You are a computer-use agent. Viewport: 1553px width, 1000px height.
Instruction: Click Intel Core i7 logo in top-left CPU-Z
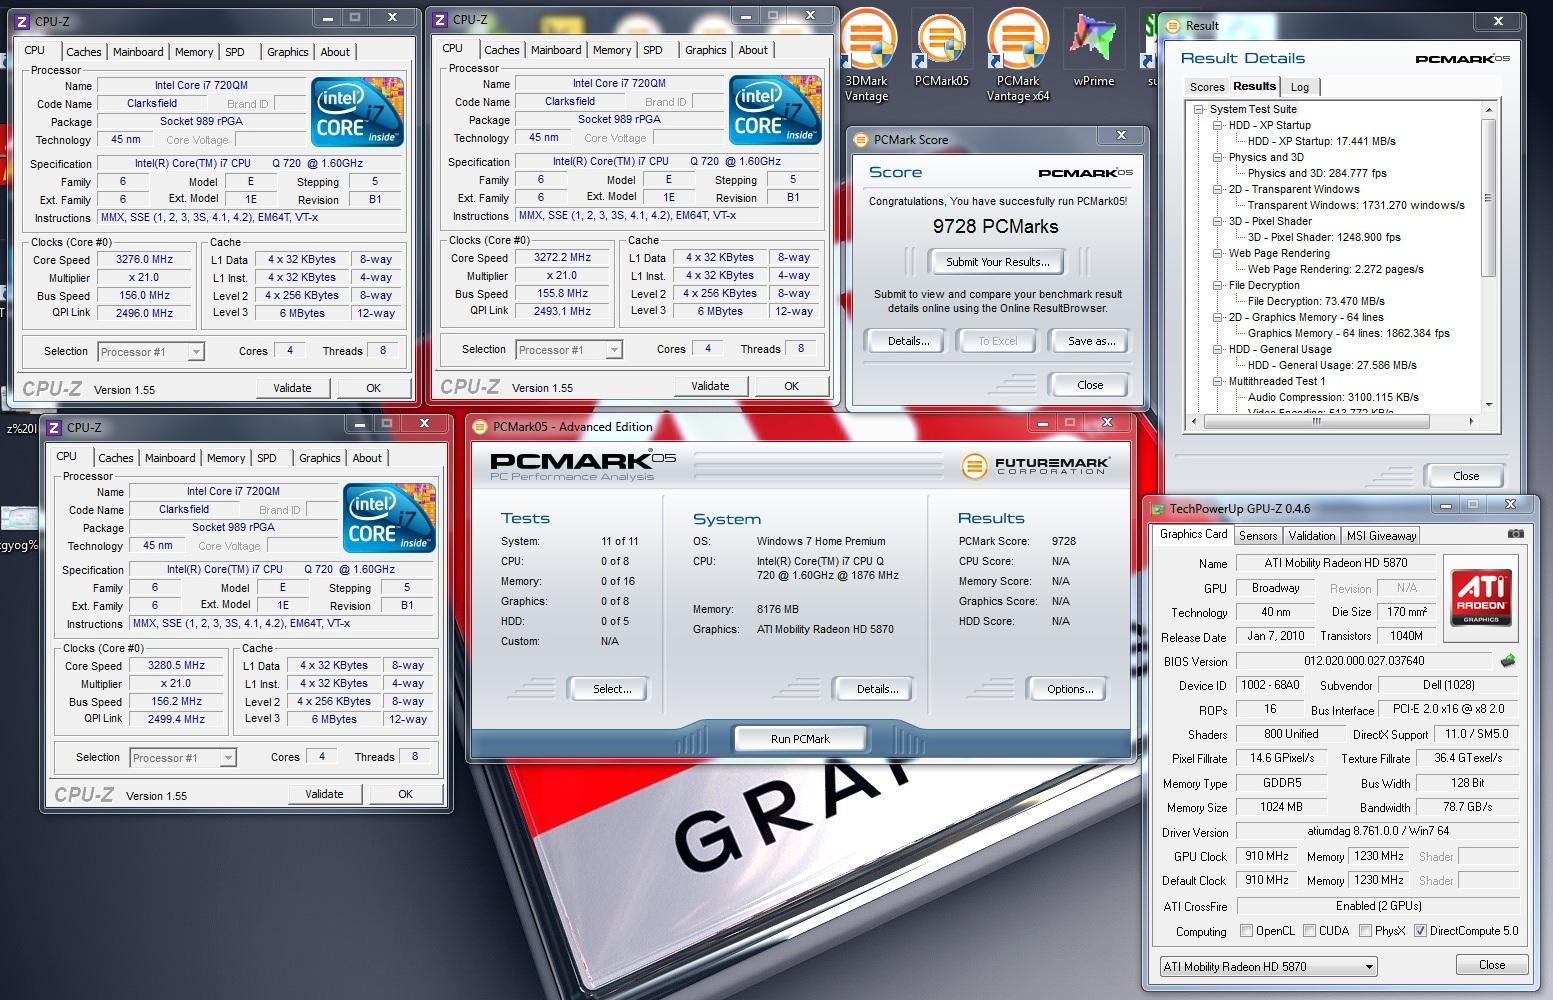point(357,111)
